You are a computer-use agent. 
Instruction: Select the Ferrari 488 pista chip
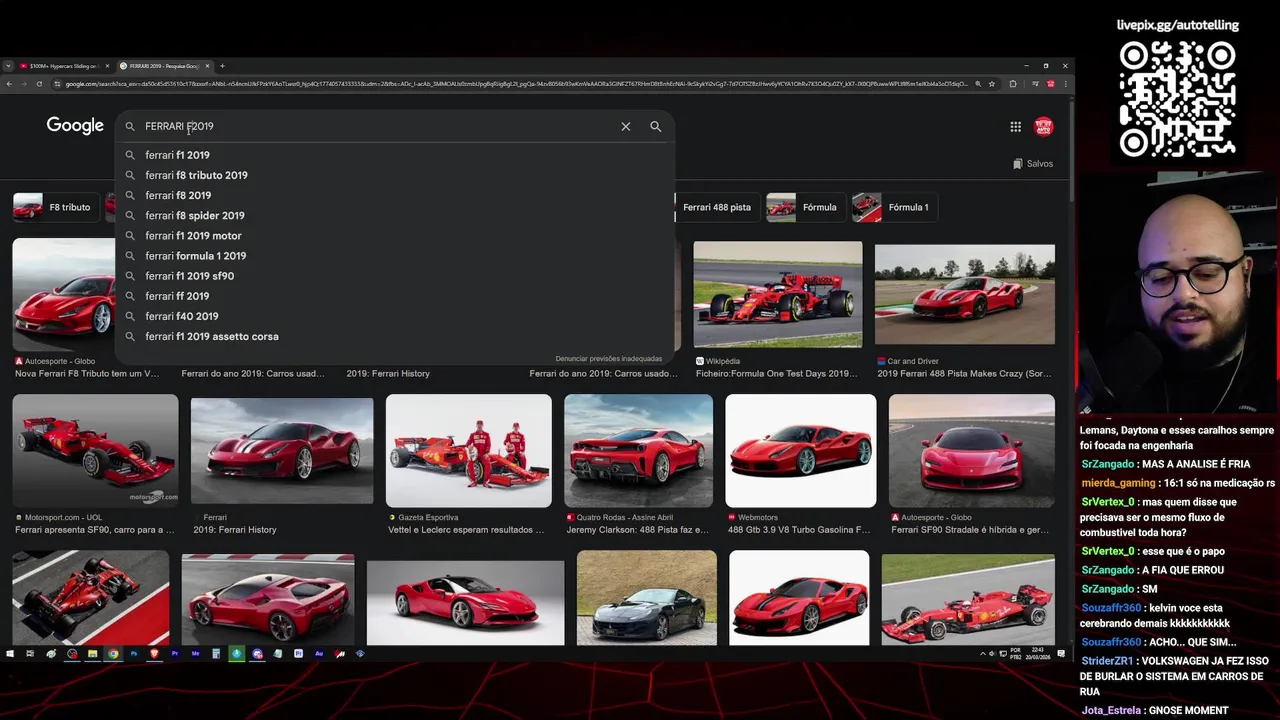[716, 207]
